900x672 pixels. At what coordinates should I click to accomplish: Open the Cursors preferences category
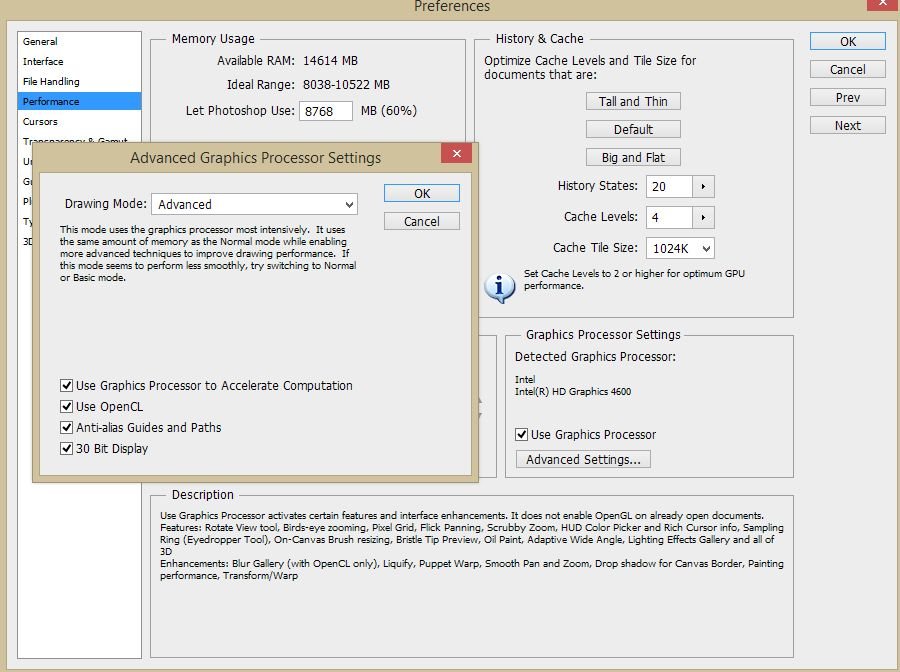coord(41,122)
